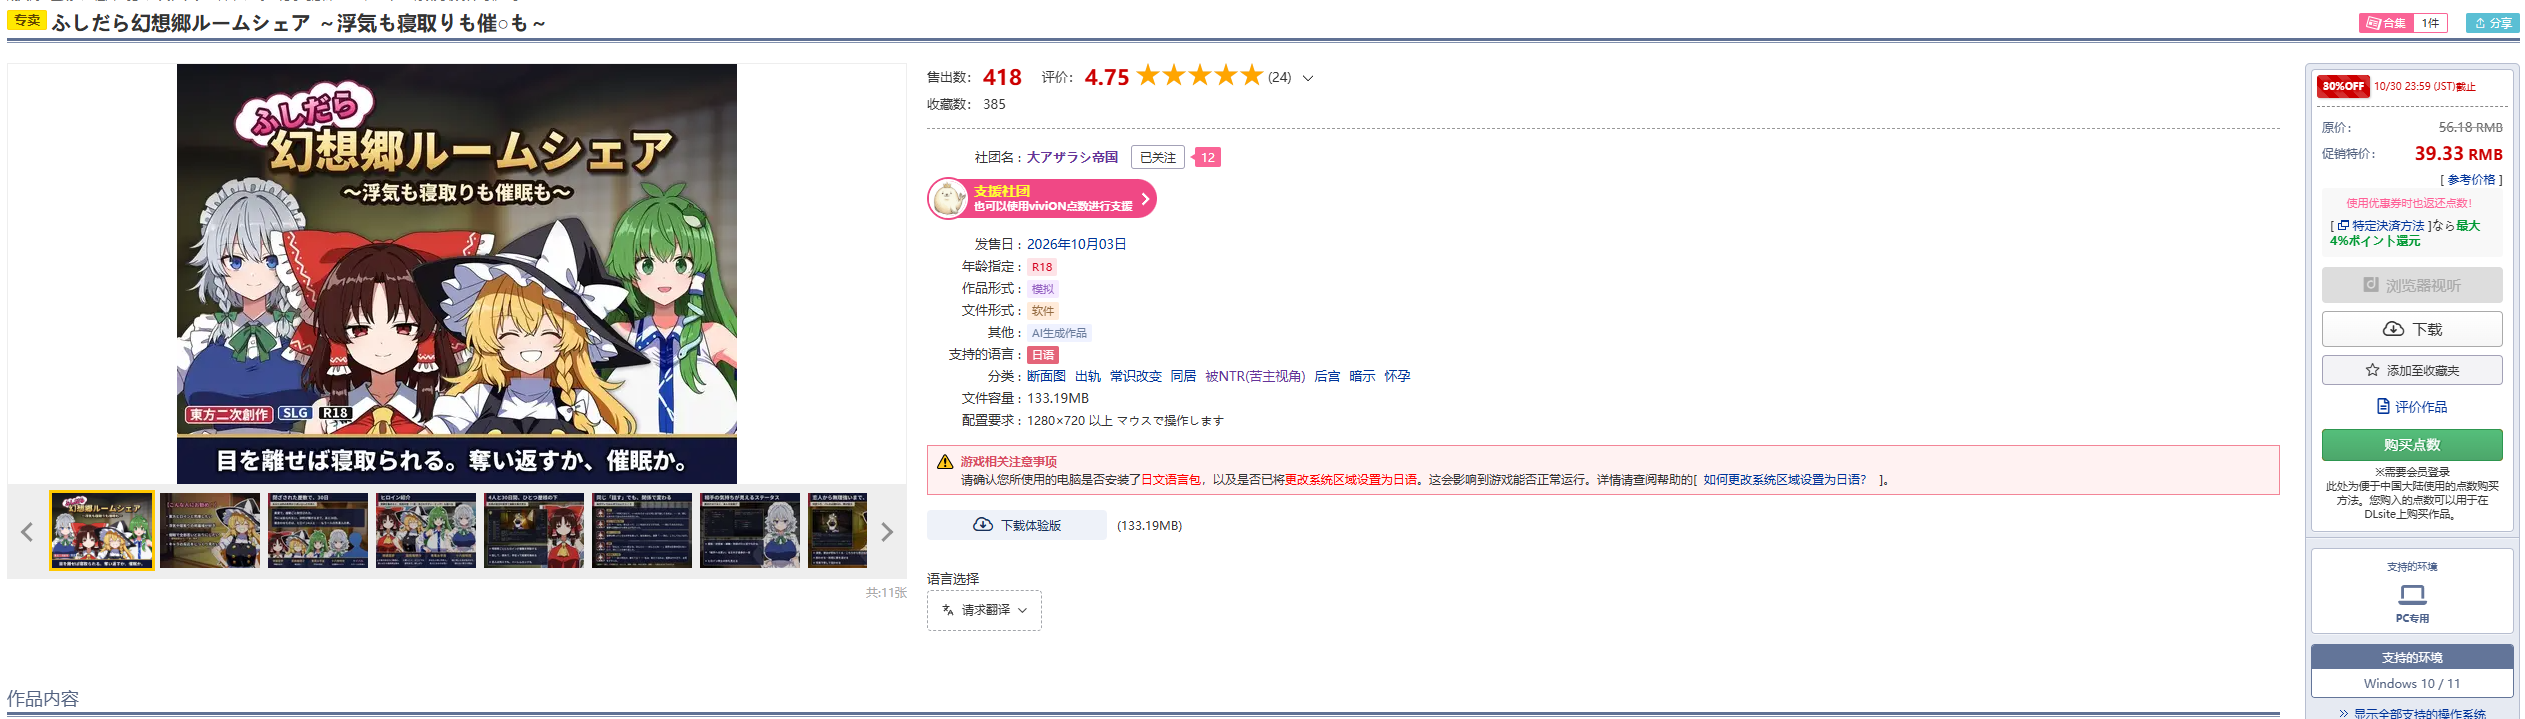Click the 浏览器视听 browser view button
2525x719 pixels.
point(2412,285)
